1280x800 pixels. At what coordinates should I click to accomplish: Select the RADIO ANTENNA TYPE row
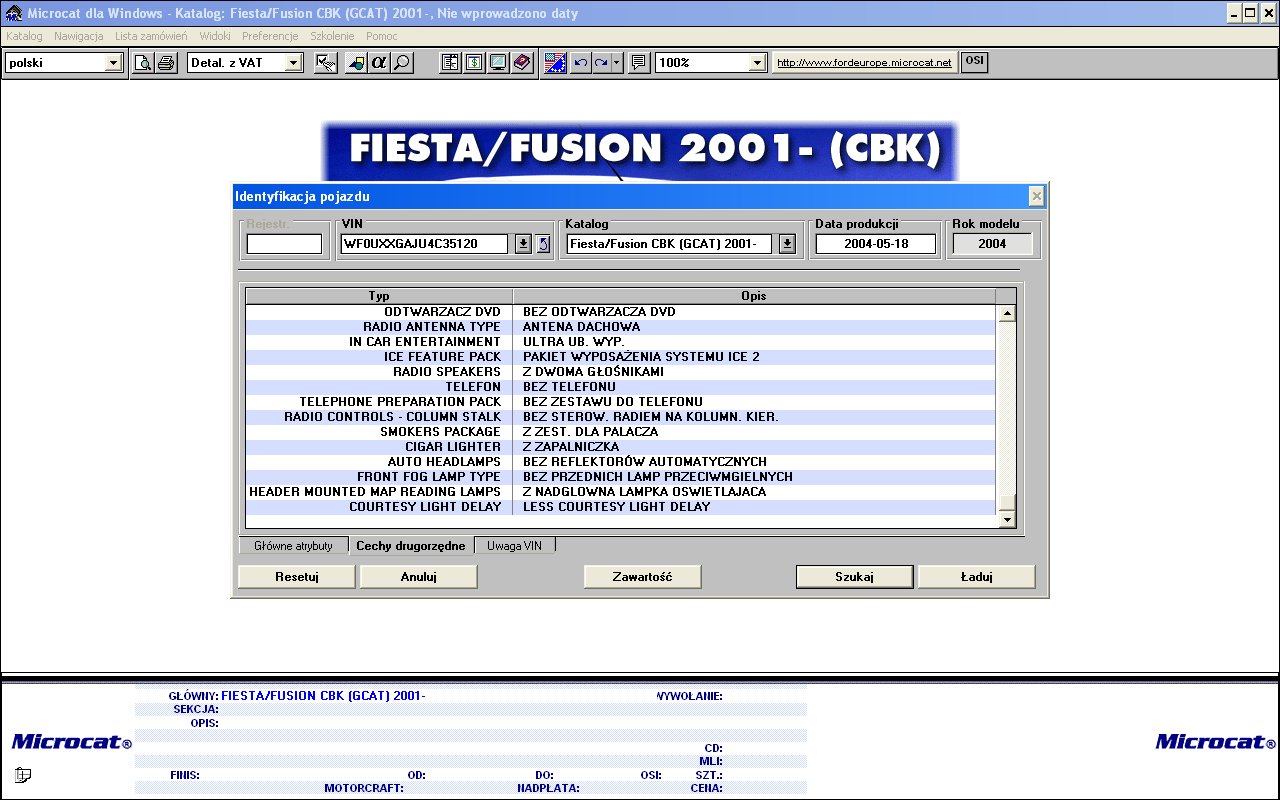point(621,327)
